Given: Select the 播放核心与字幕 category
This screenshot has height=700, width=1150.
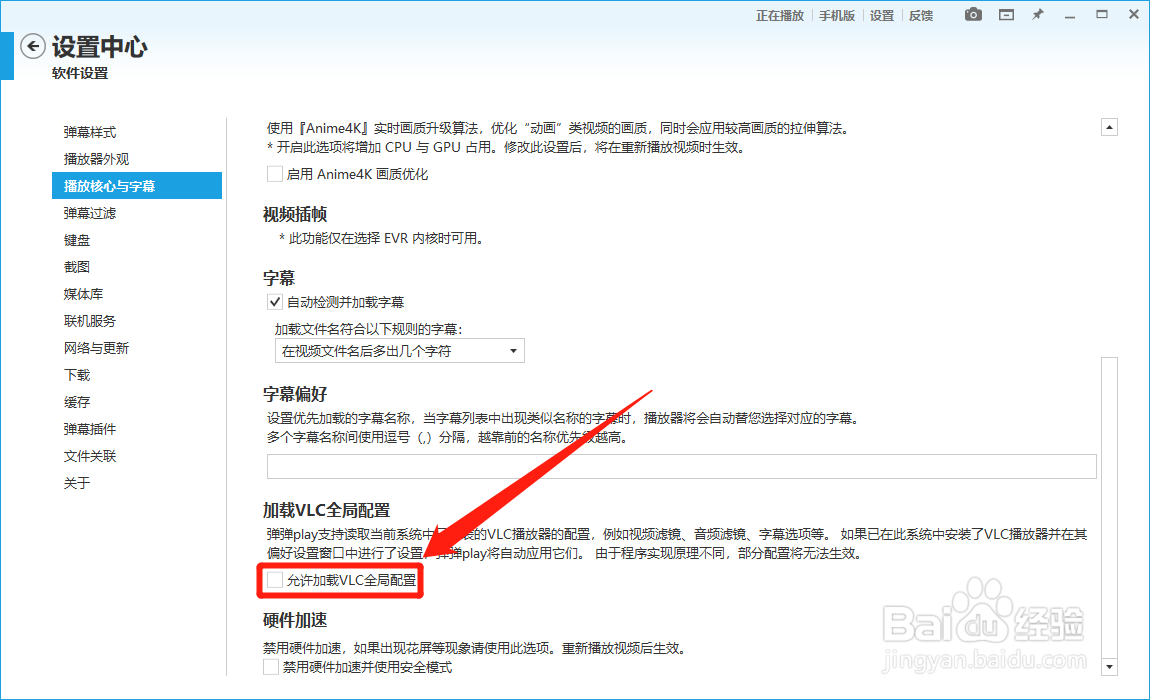Looking at the screenshot, I should [x=136, y=186].
